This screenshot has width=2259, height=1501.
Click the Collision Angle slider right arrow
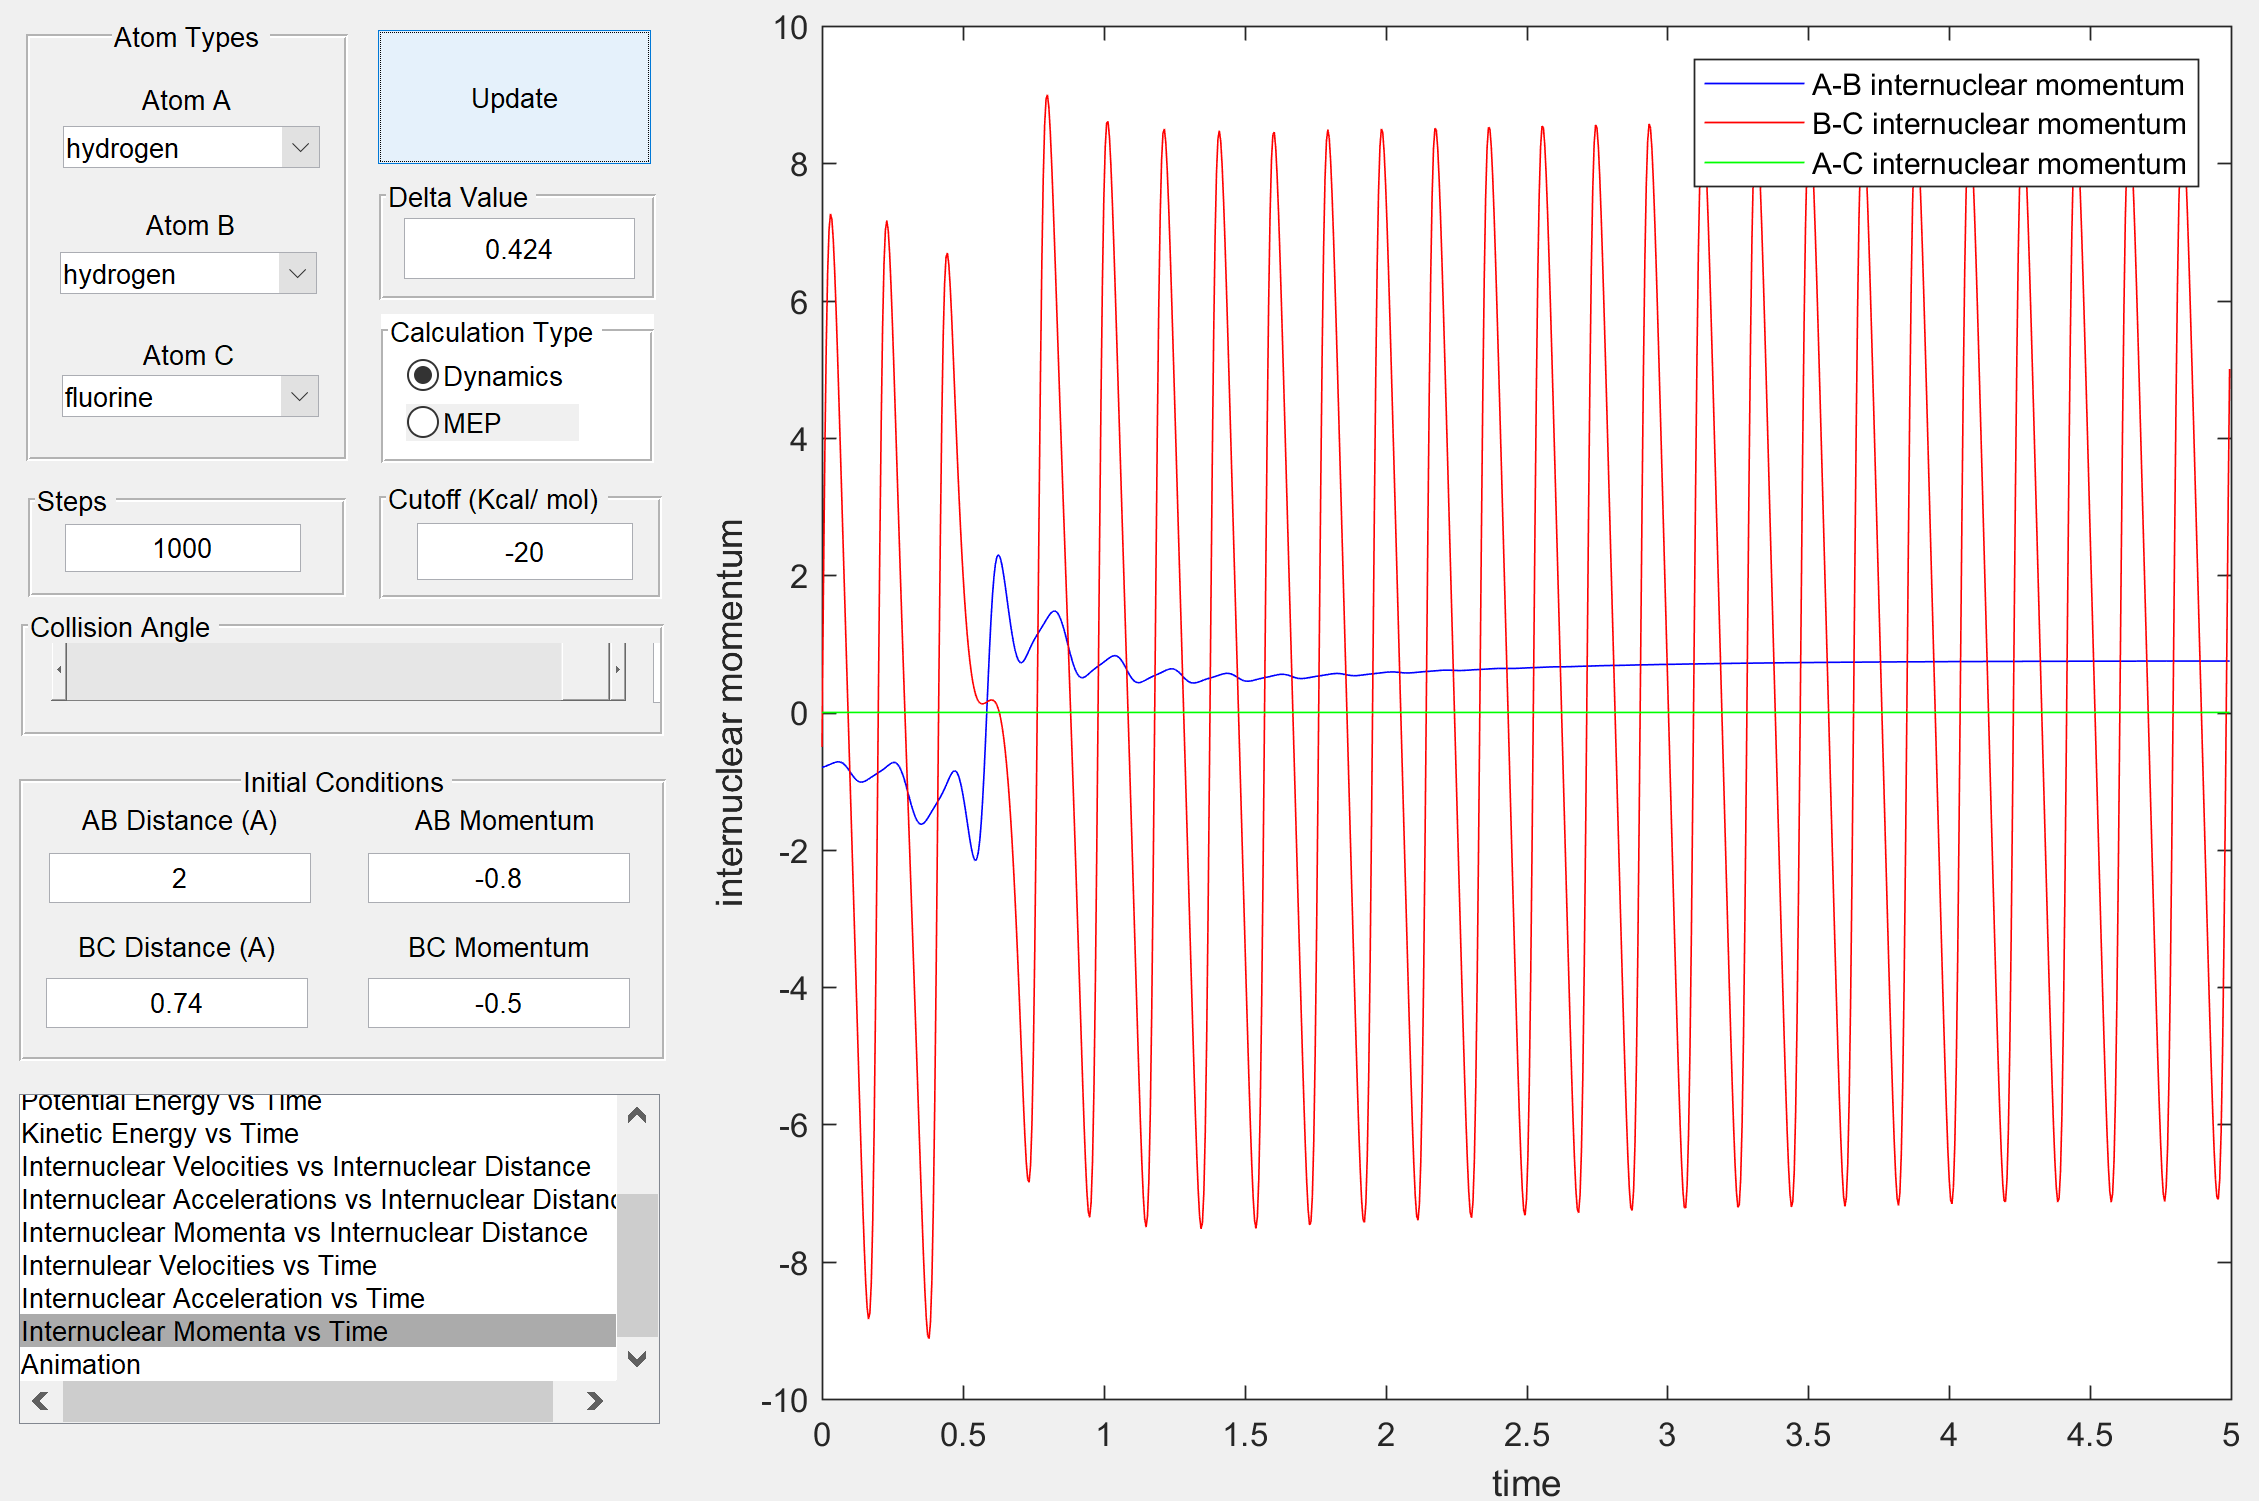618,671
